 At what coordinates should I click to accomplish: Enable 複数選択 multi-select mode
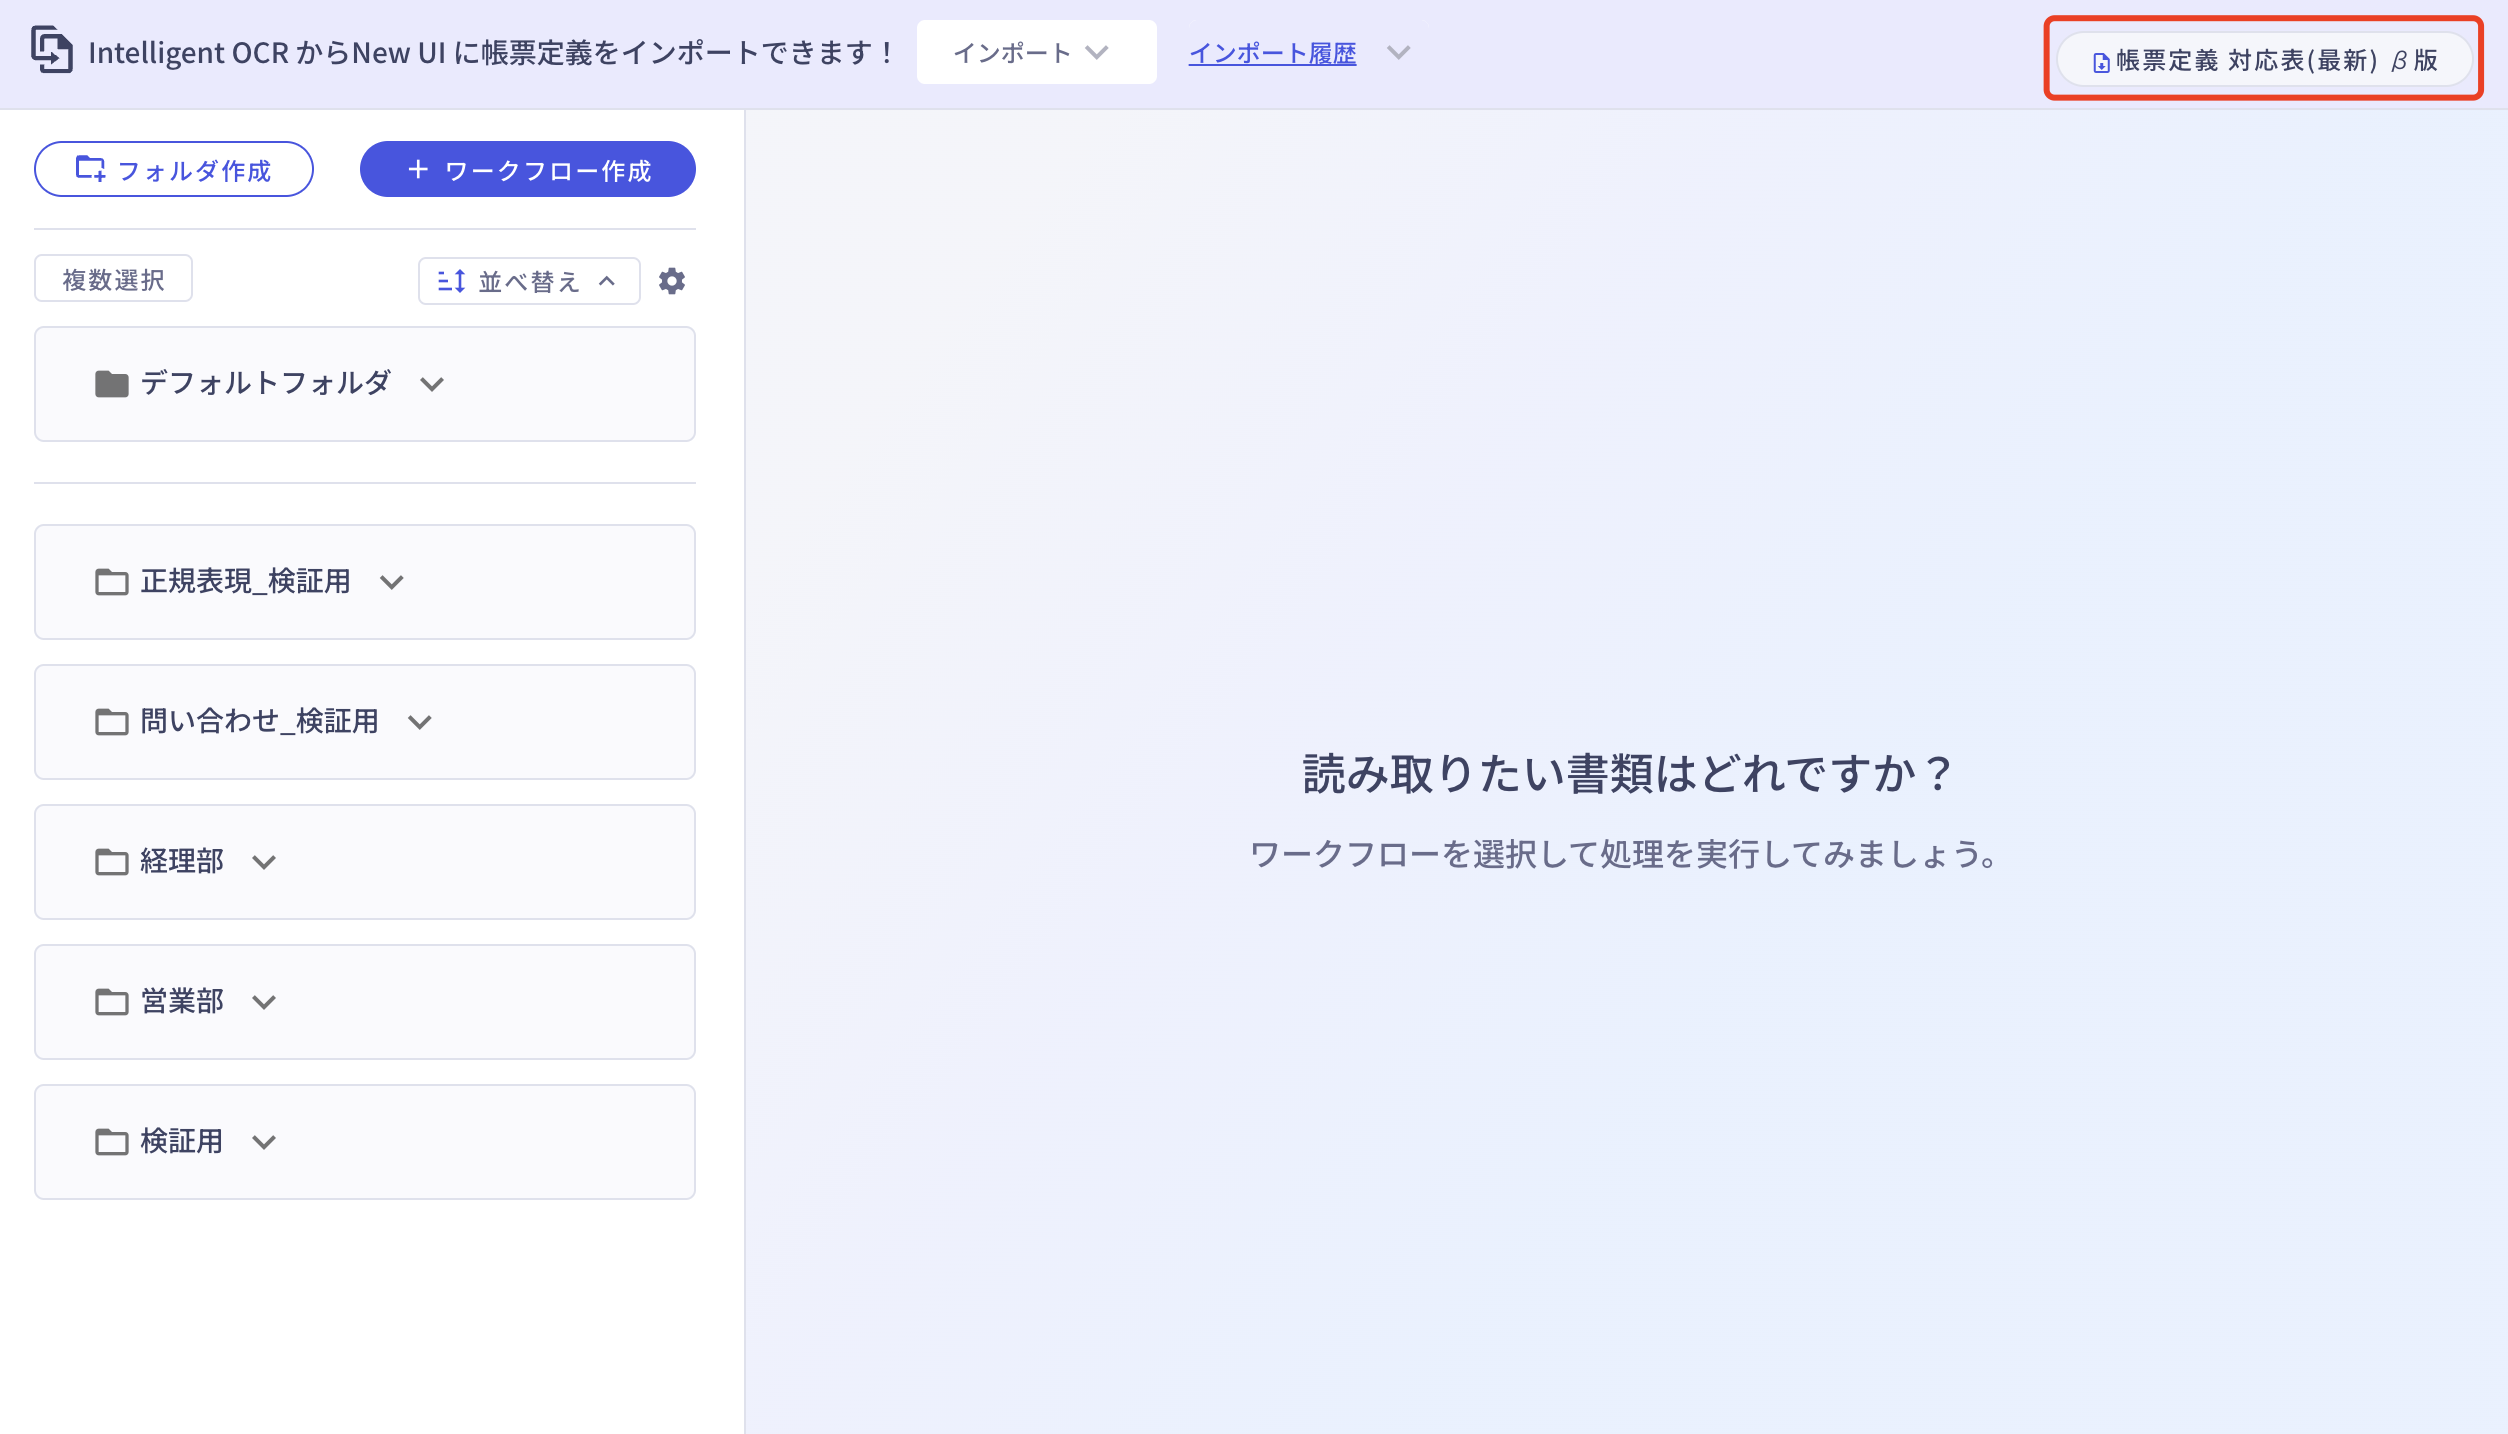113,279
